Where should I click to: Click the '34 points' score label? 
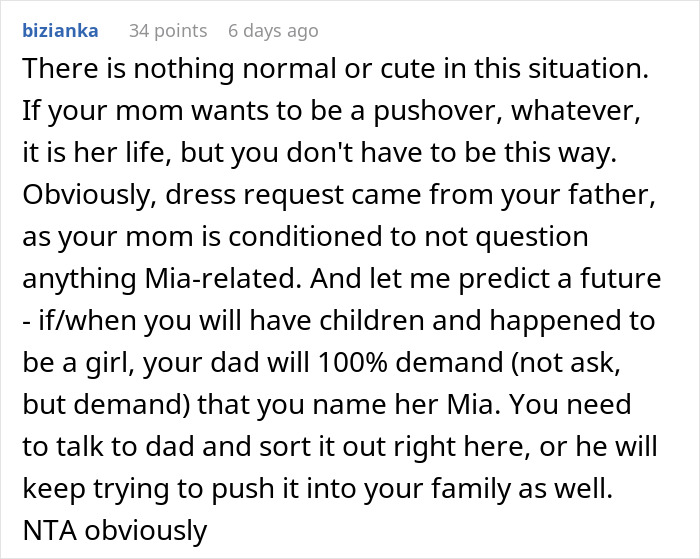tap(168, 30)
